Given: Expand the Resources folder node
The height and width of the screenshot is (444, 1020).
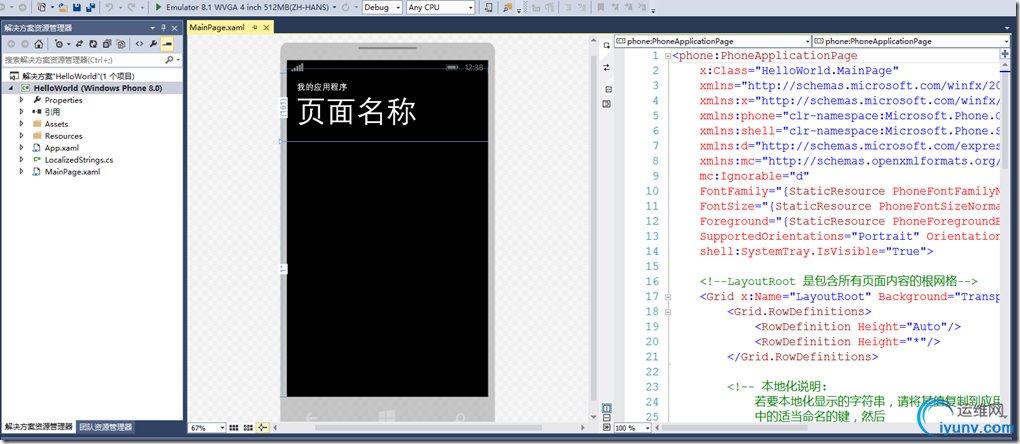Looking at the screenshot, I should click(21, 135).
